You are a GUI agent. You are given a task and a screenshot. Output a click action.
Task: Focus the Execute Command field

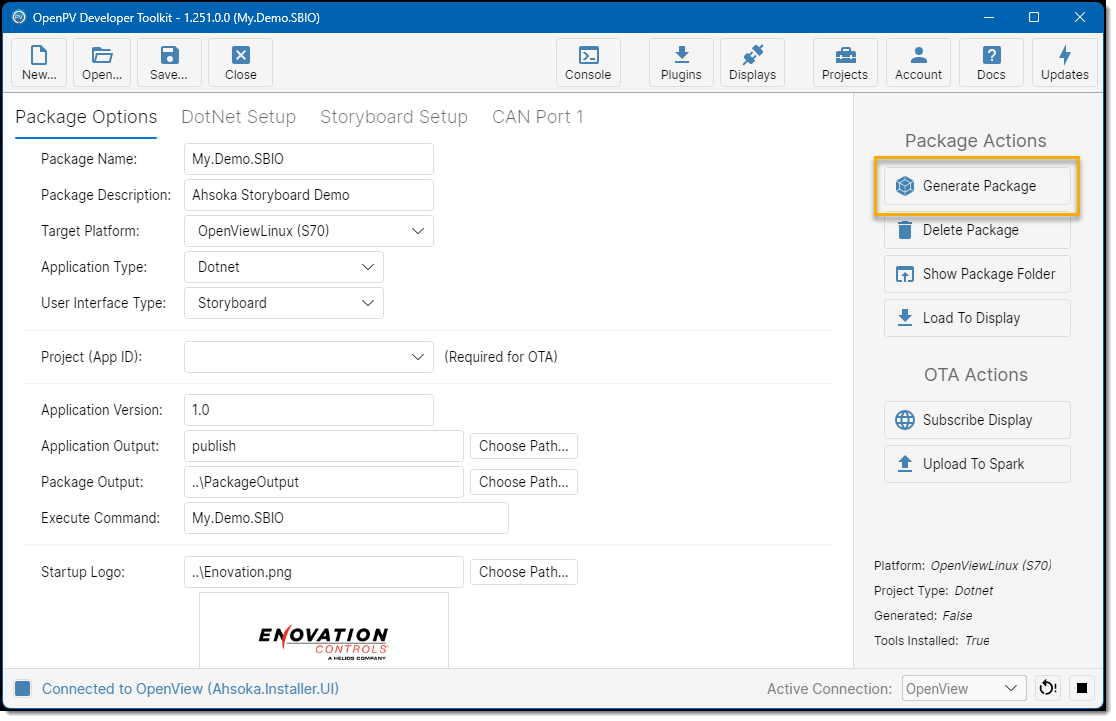(346, 518)
